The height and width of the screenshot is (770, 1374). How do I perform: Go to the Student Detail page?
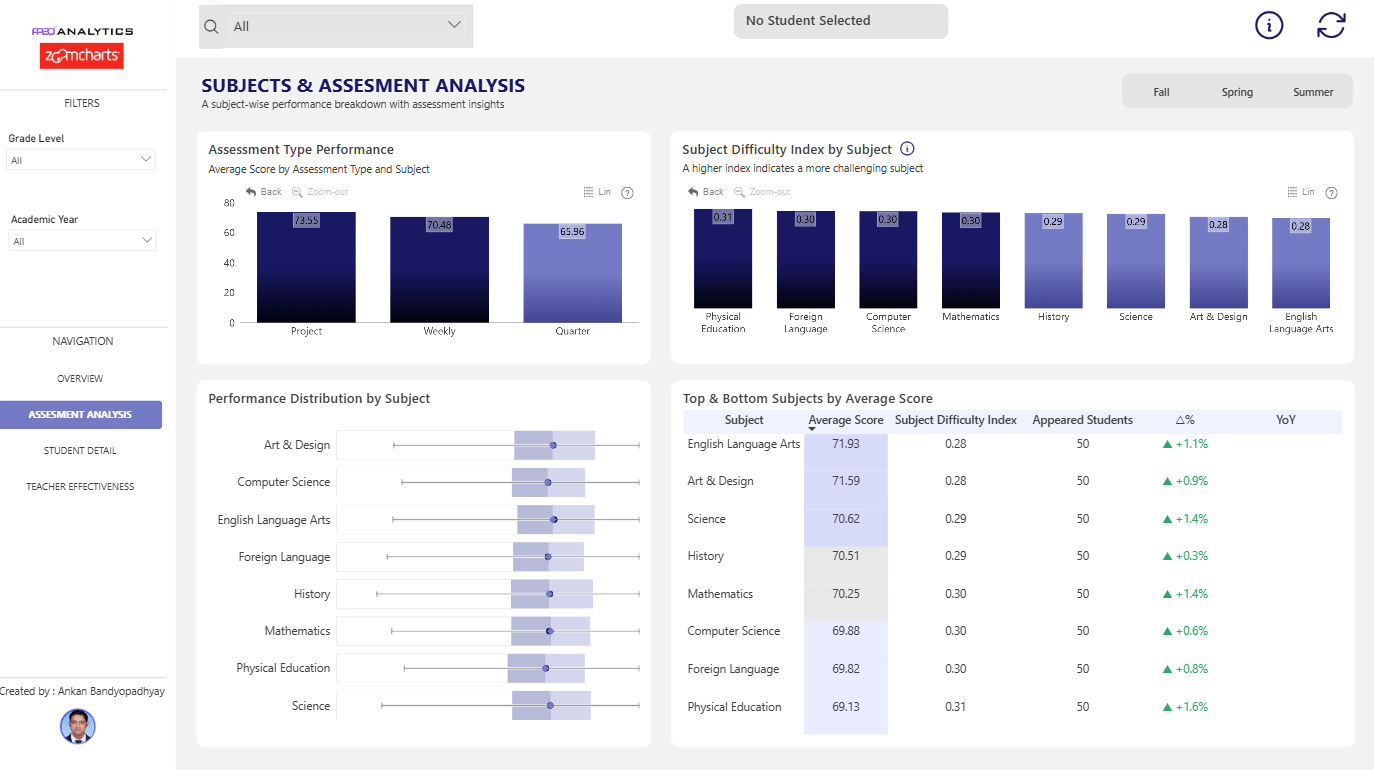pos(80,451)
